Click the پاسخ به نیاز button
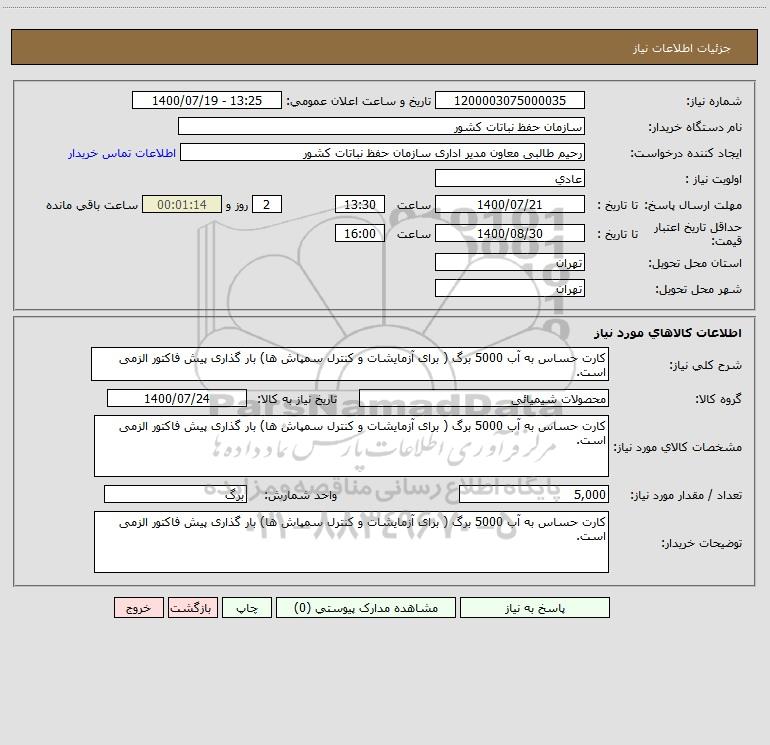The width and height of the screenshot is (770, 745). point(534,608)
